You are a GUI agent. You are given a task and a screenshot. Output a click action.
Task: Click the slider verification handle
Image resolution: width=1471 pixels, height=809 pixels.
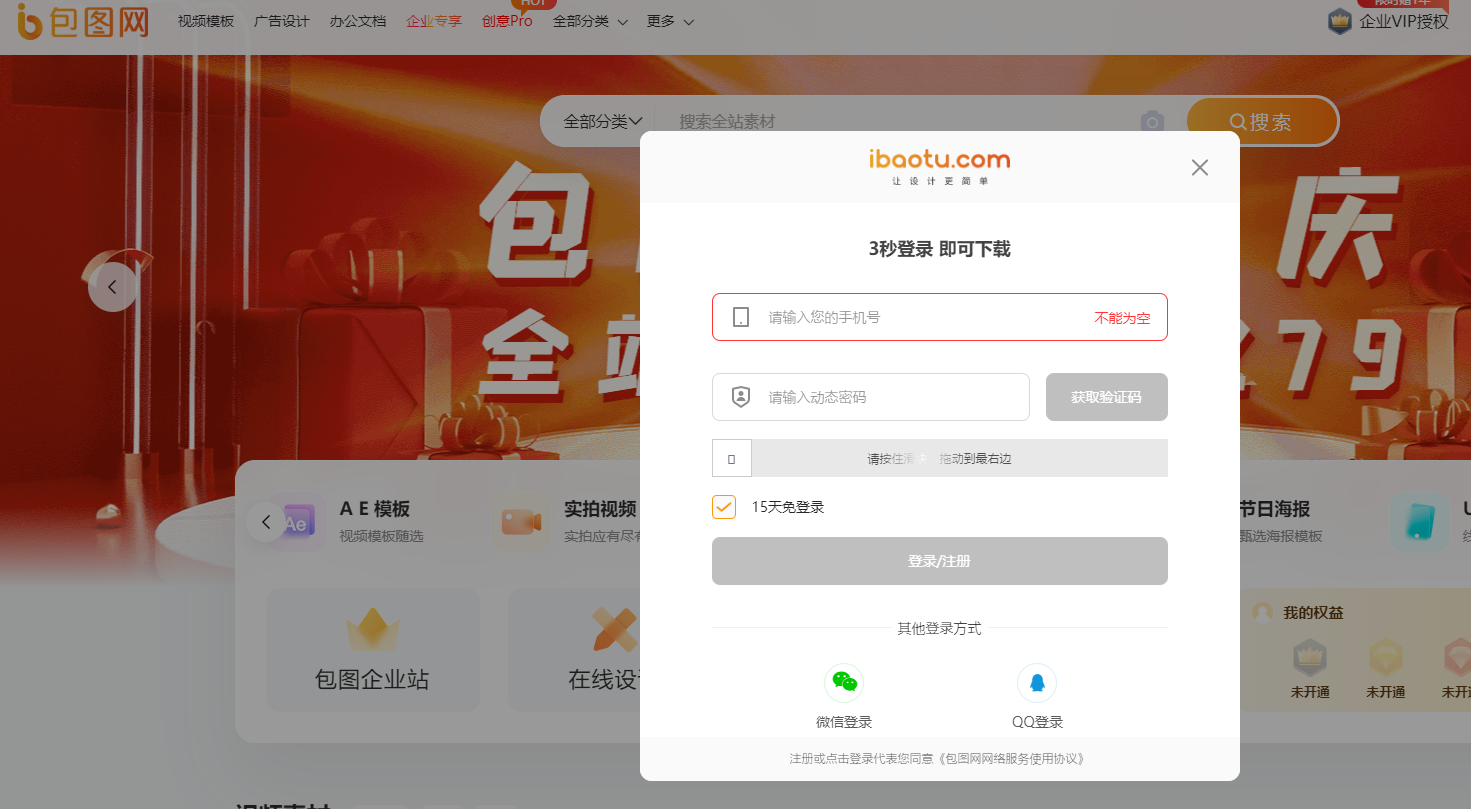click(732, 459)
